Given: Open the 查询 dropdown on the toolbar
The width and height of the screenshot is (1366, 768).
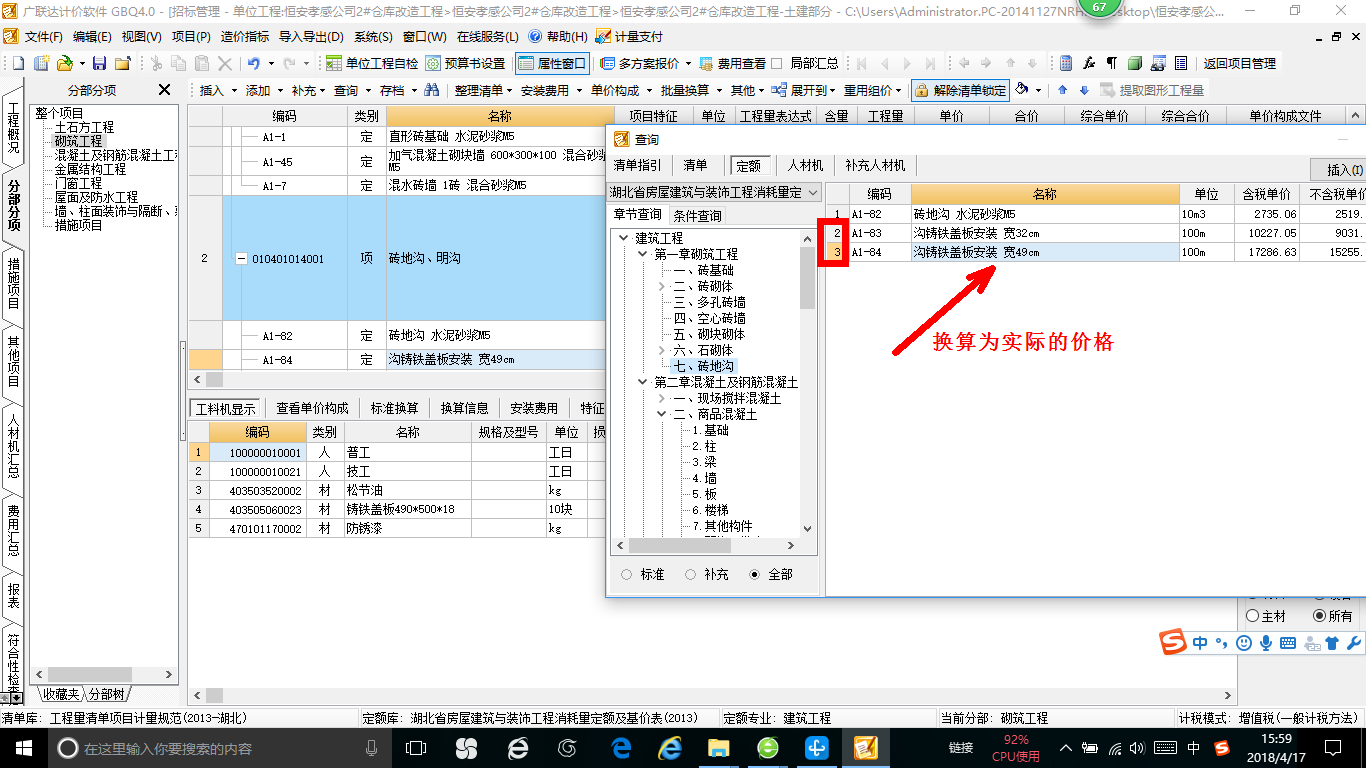Looking at the screenshot, I should tap(352, 90).
